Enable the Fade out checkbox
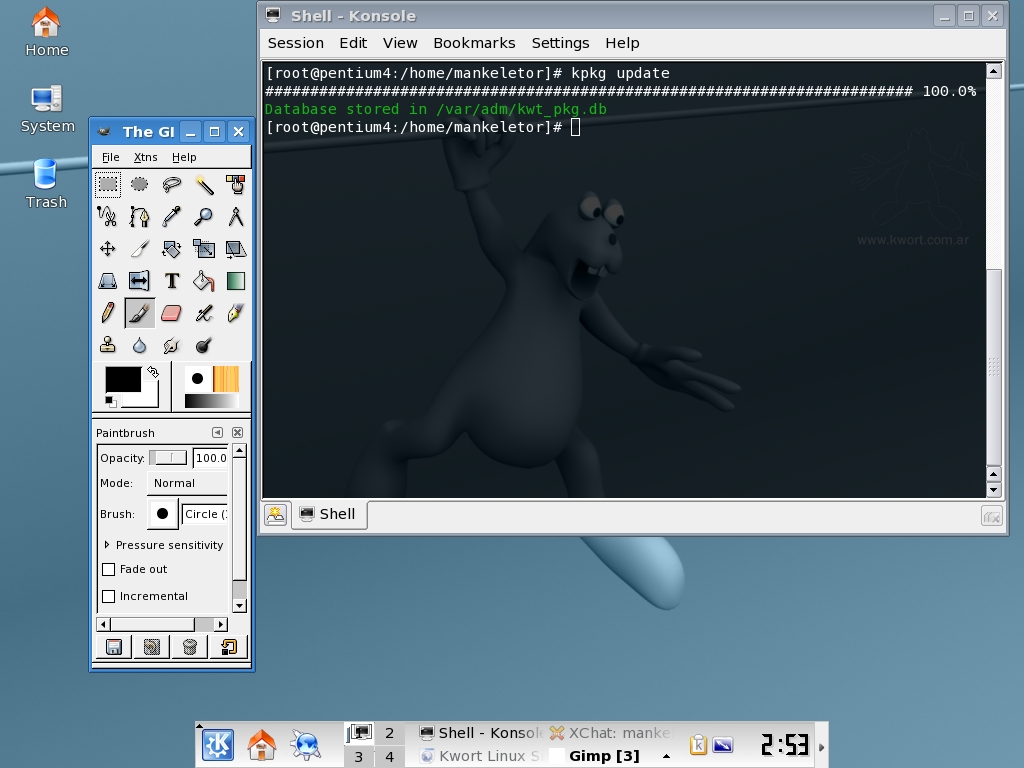 click(x=109, y=569)
